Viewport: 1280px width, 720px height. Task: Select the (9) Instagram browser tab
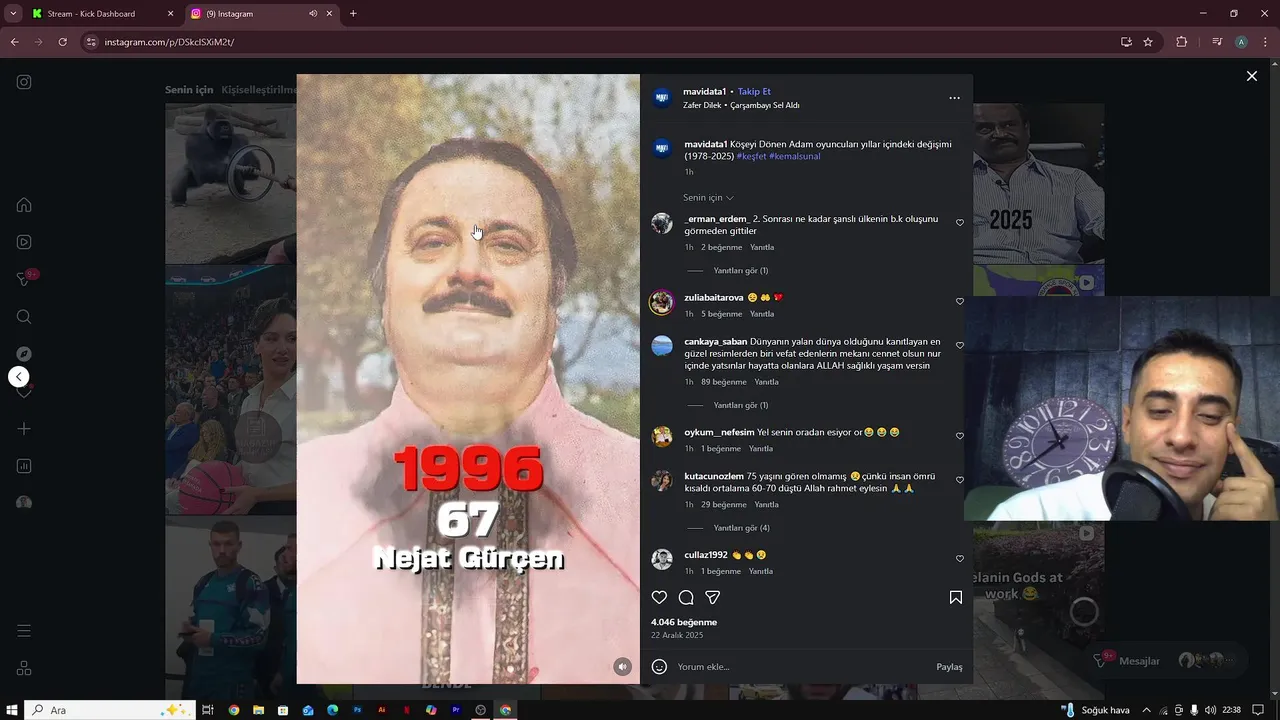click(263, 14)
